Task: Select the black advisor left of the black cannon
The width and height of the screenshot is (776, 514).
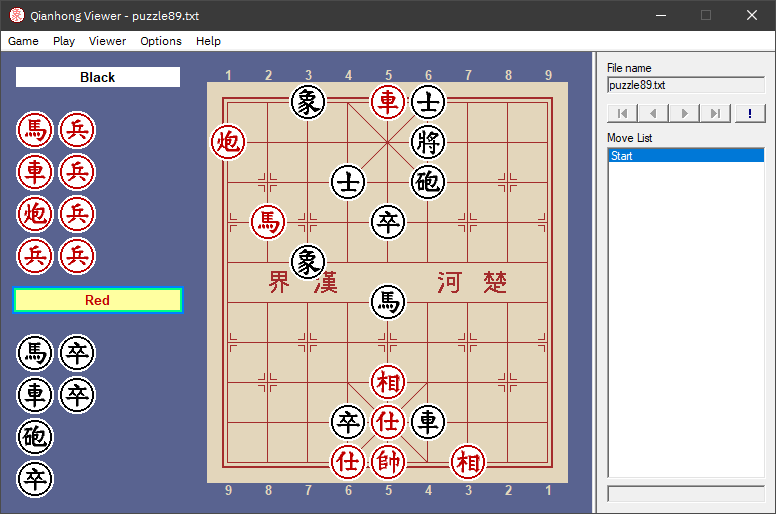Action: click(x=348, y=182)
